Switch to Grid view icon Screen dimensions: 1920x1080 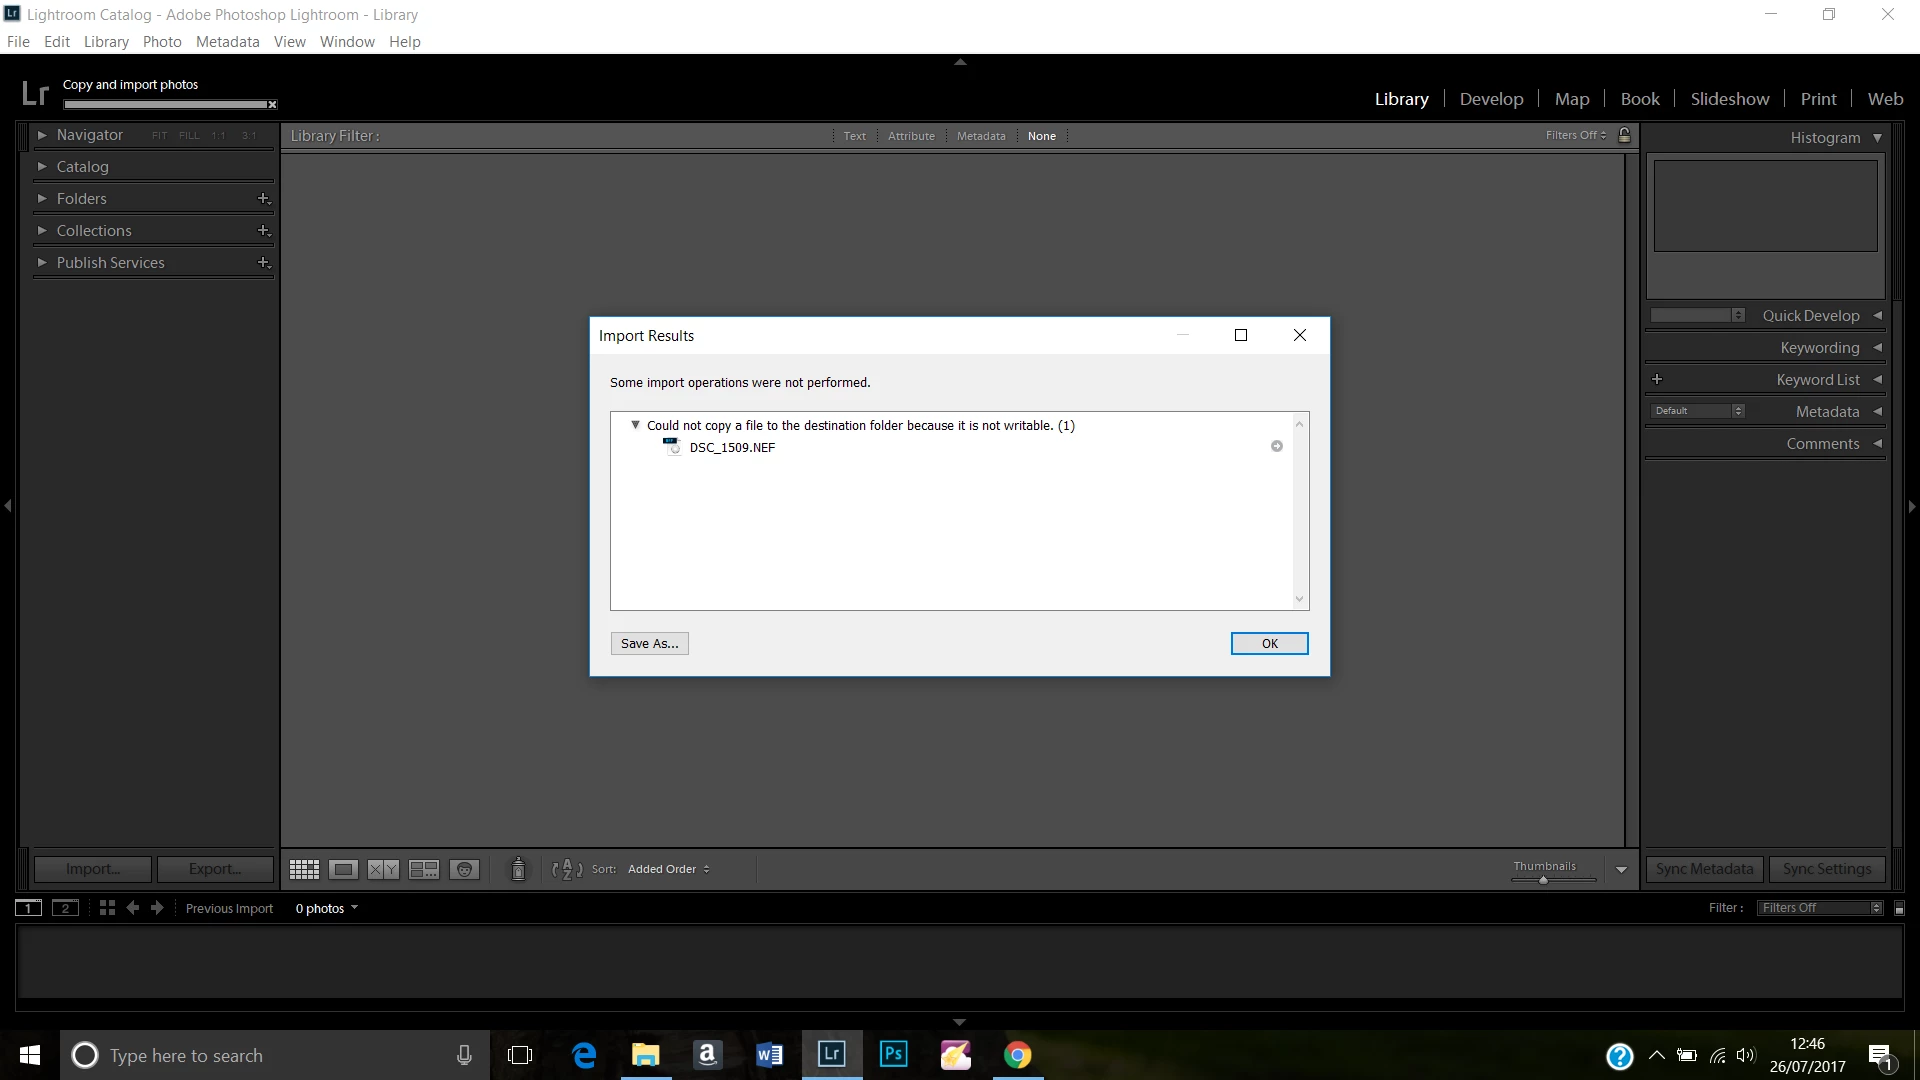click(304, 869)
